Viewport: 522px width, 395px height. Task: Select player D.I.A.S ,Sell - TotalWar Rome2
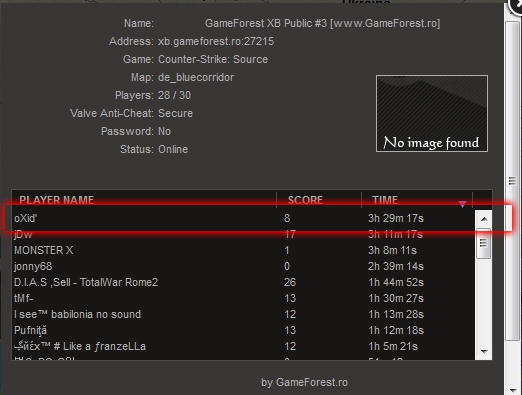coord(243,282)
